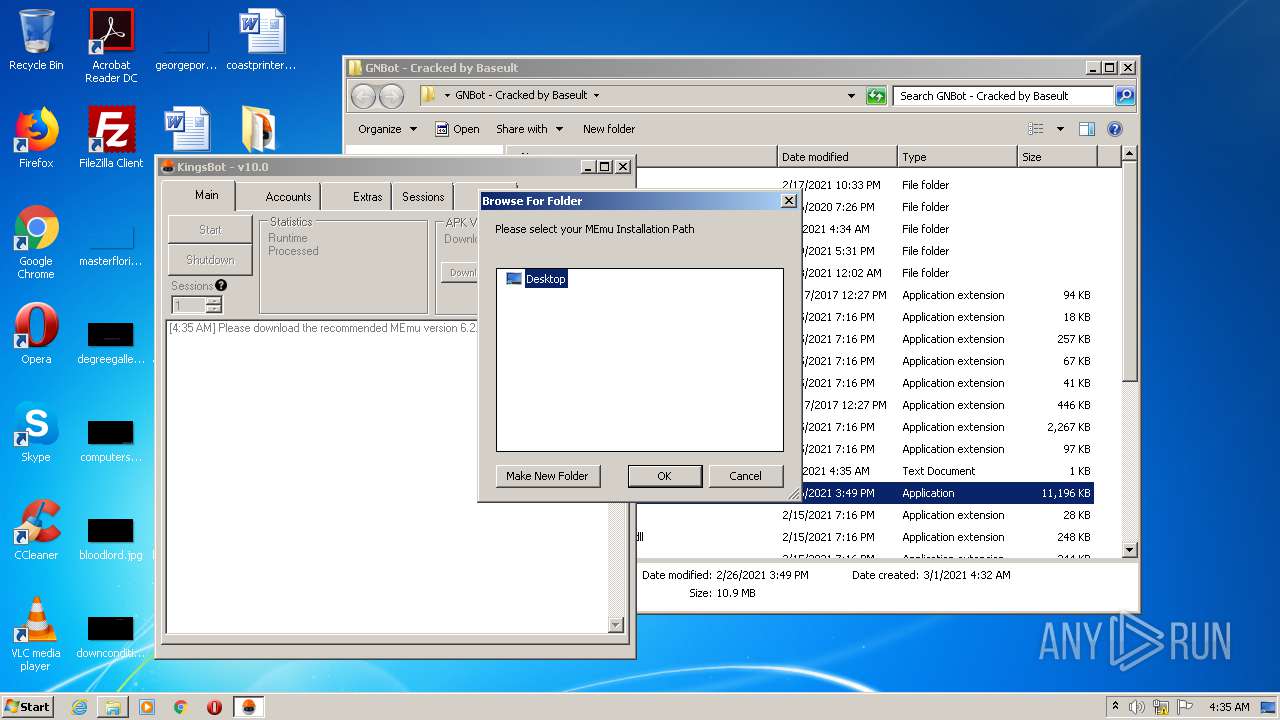
Task: Click OK in Browse For Folder
Action: tap(665, 476)
